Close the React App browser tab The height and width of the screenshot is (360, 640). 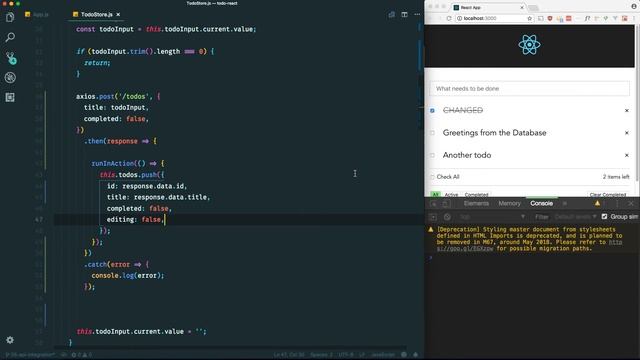(x=522, y=7)
